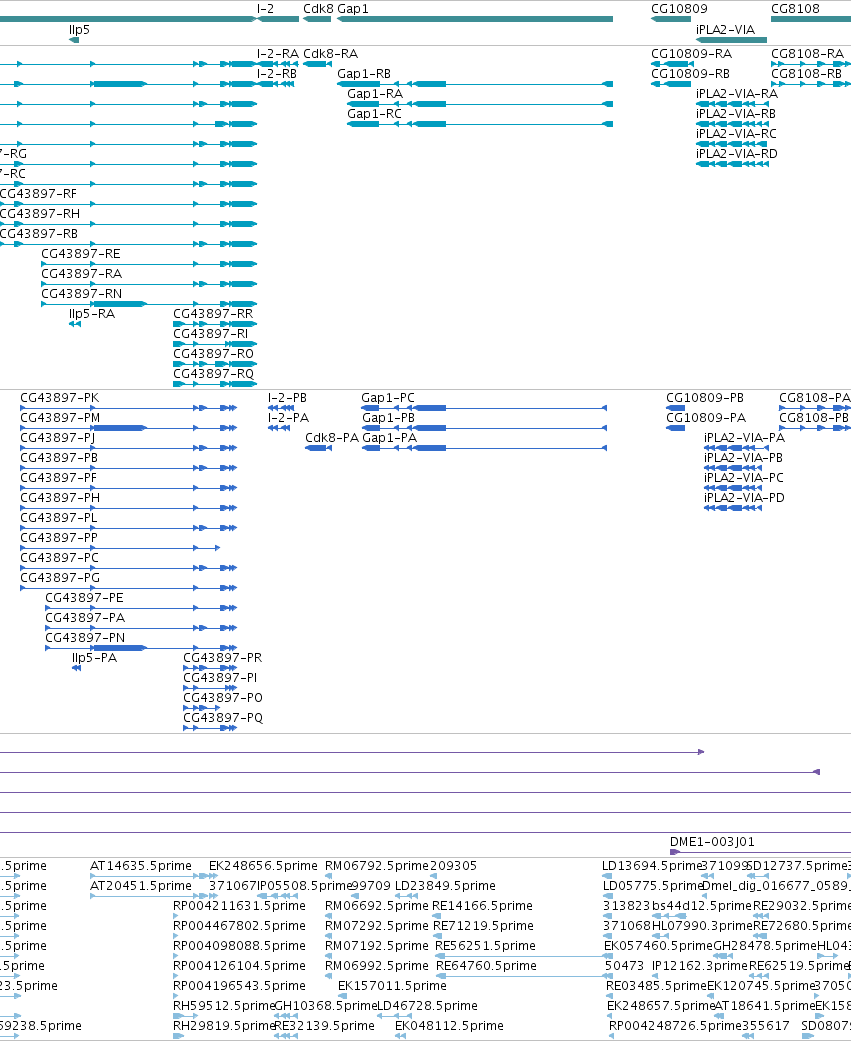Select the CG43897-PO protein label
Viewport: 851px width, 1041px height.
pyautogui.click(x=223, y=697)
